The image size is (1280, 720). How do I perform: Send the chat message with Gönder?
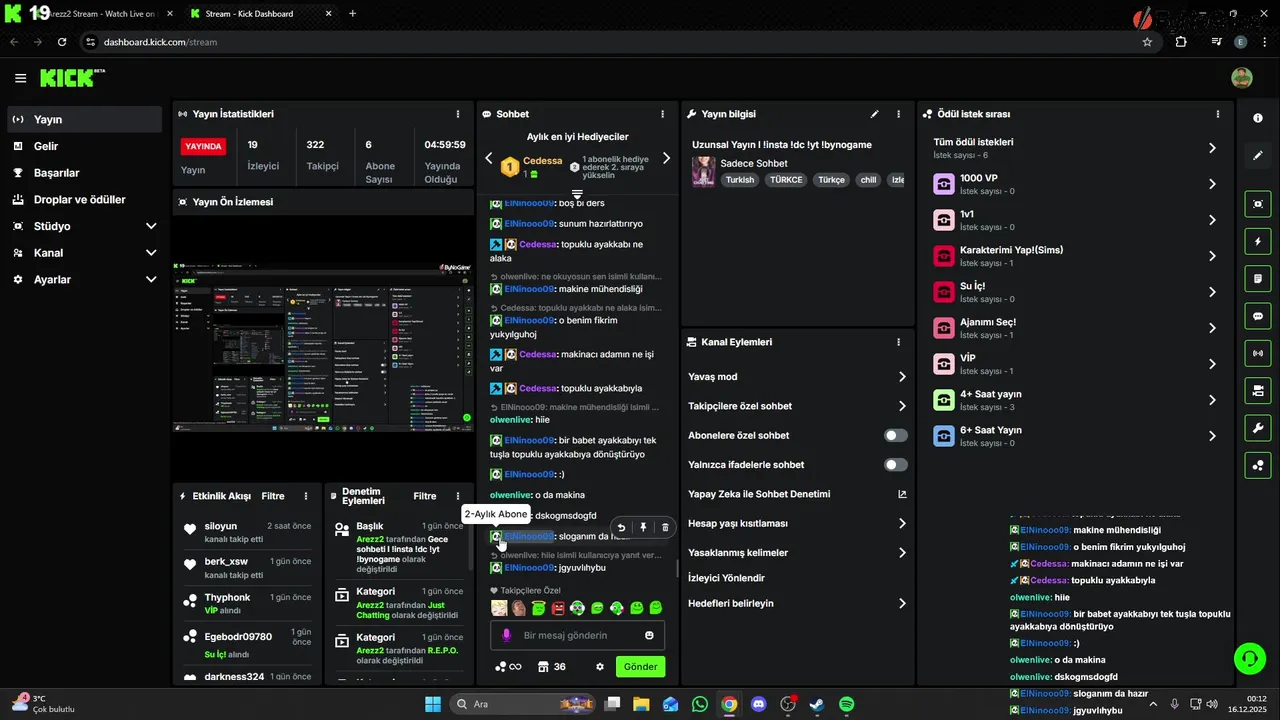click(x=640, y=667)
